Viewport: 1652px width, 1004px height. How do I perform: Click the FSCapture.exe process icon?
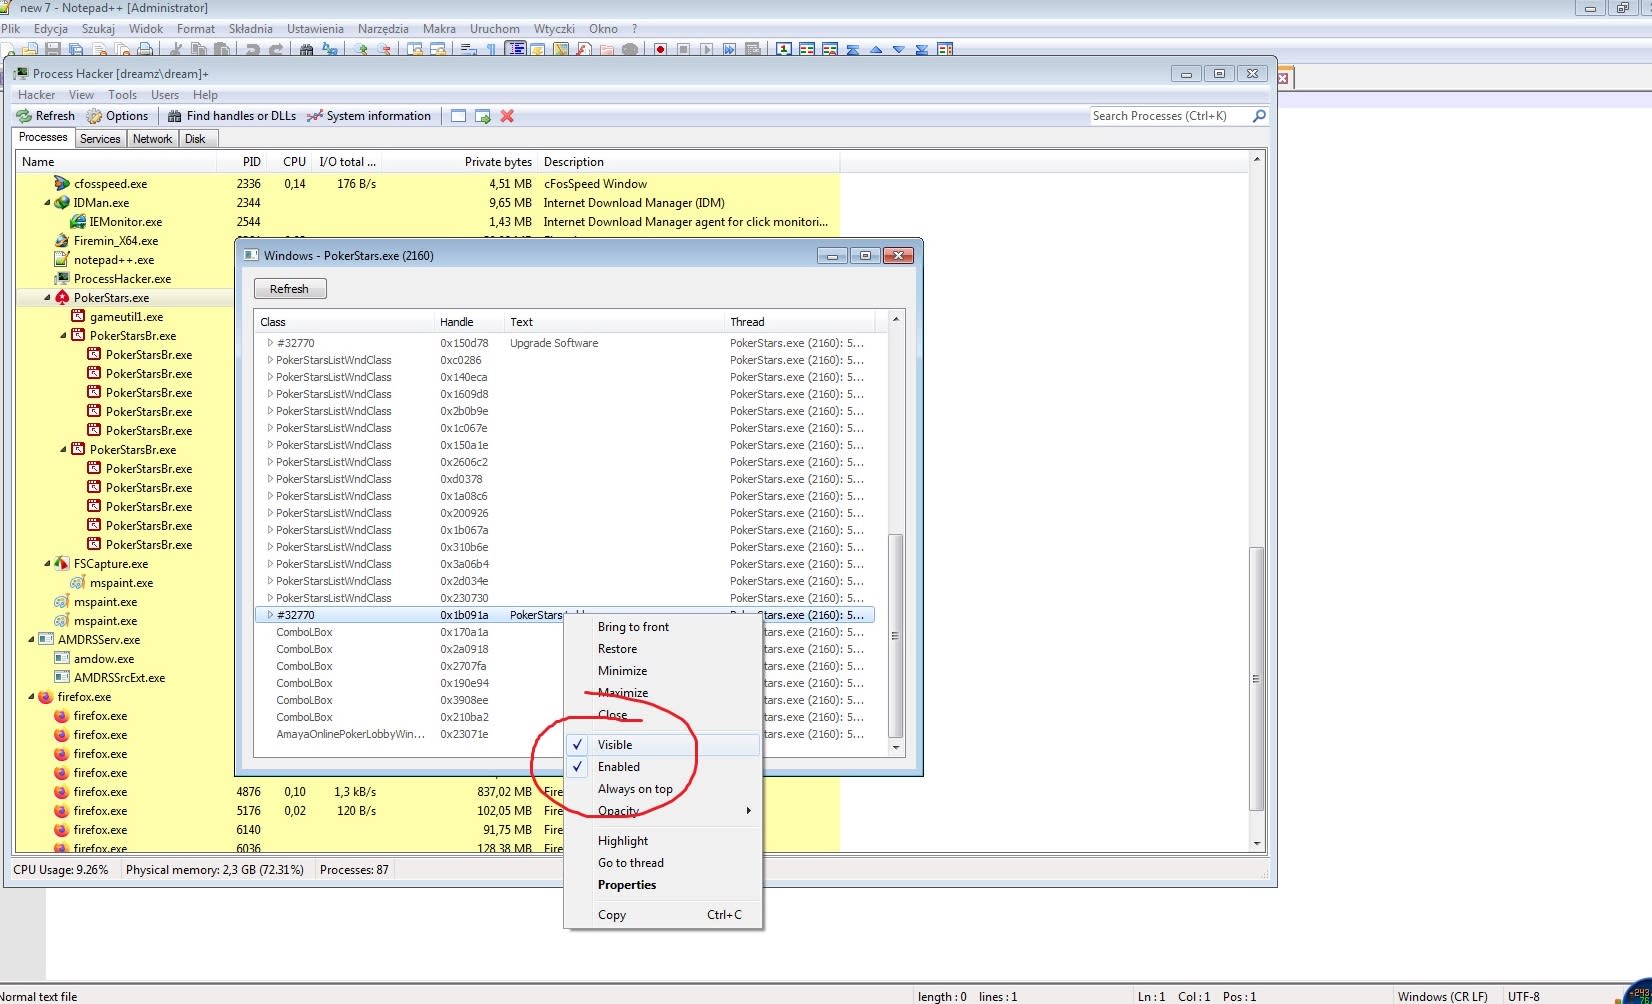(62, 564)
